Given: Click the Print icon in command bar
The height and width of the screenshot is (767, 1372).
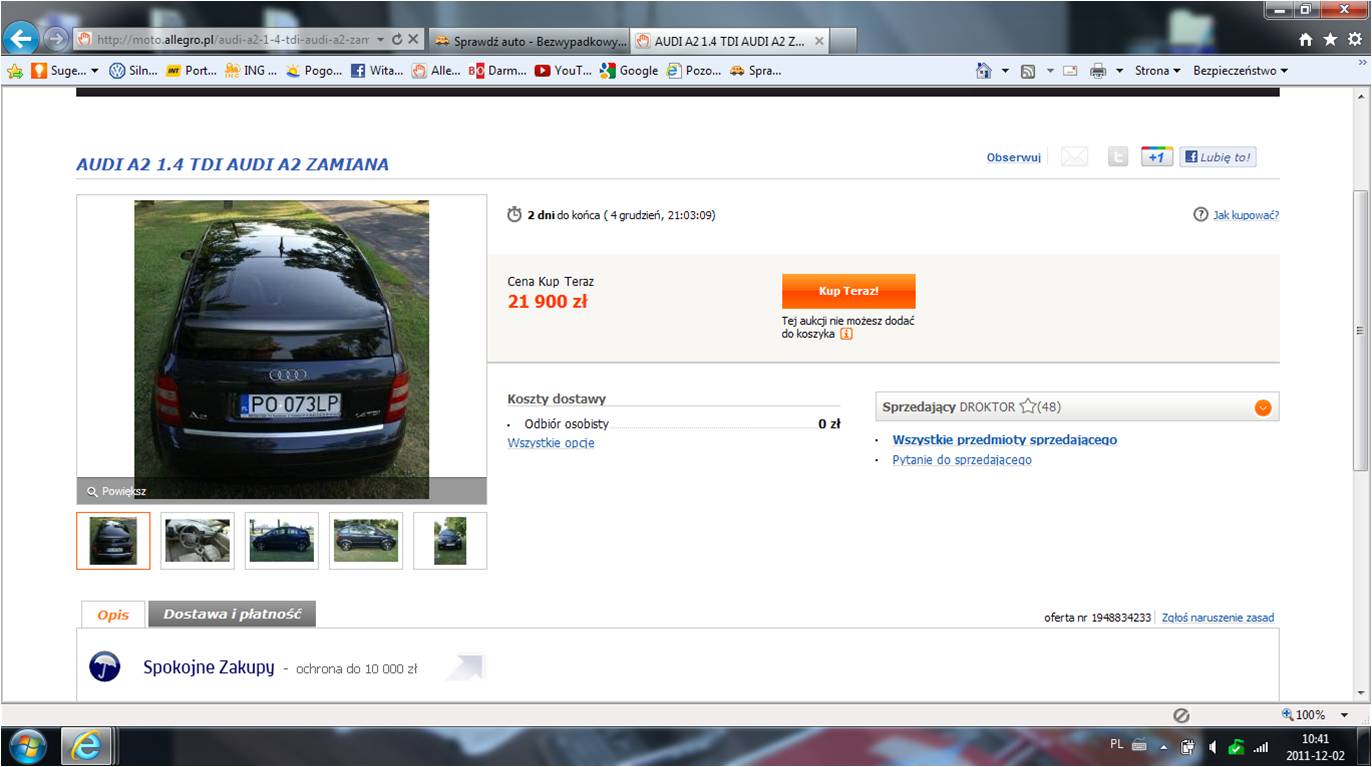Looking at the screenshot, I should (1098, 71).
